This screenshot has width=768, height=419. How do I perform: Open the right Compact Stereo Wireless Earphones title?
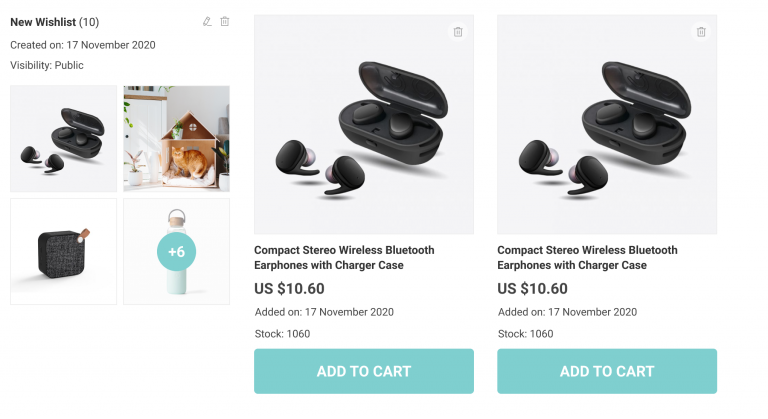point(587,257)
